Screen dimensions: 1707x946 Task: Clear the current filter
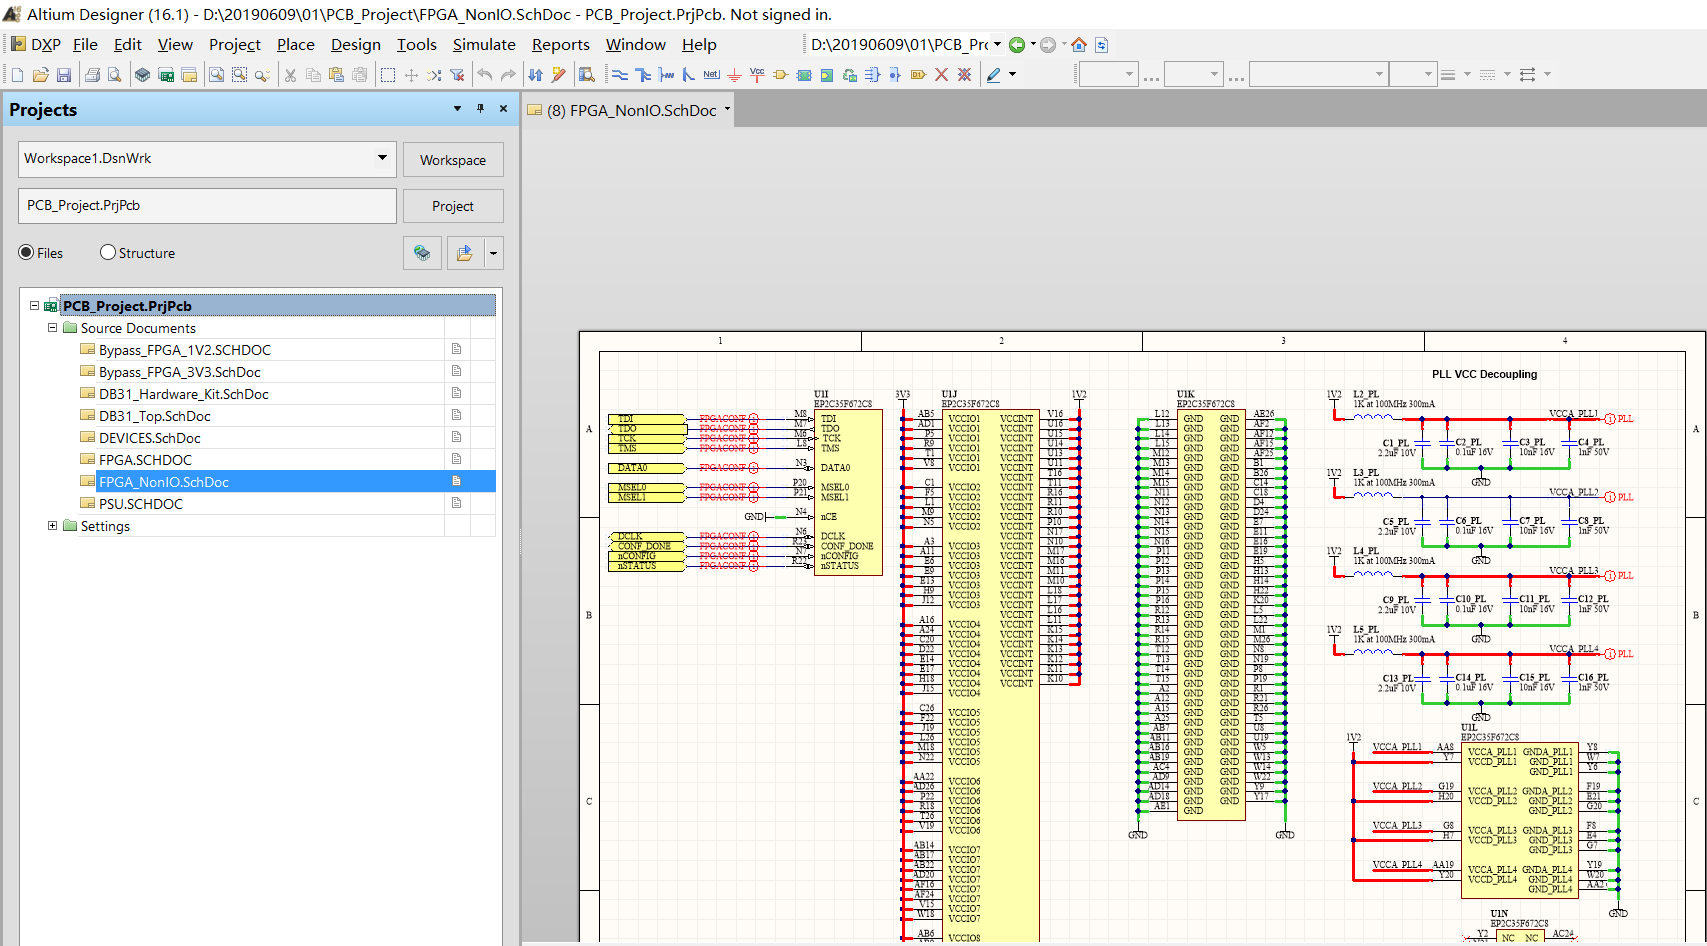(457, 75)
